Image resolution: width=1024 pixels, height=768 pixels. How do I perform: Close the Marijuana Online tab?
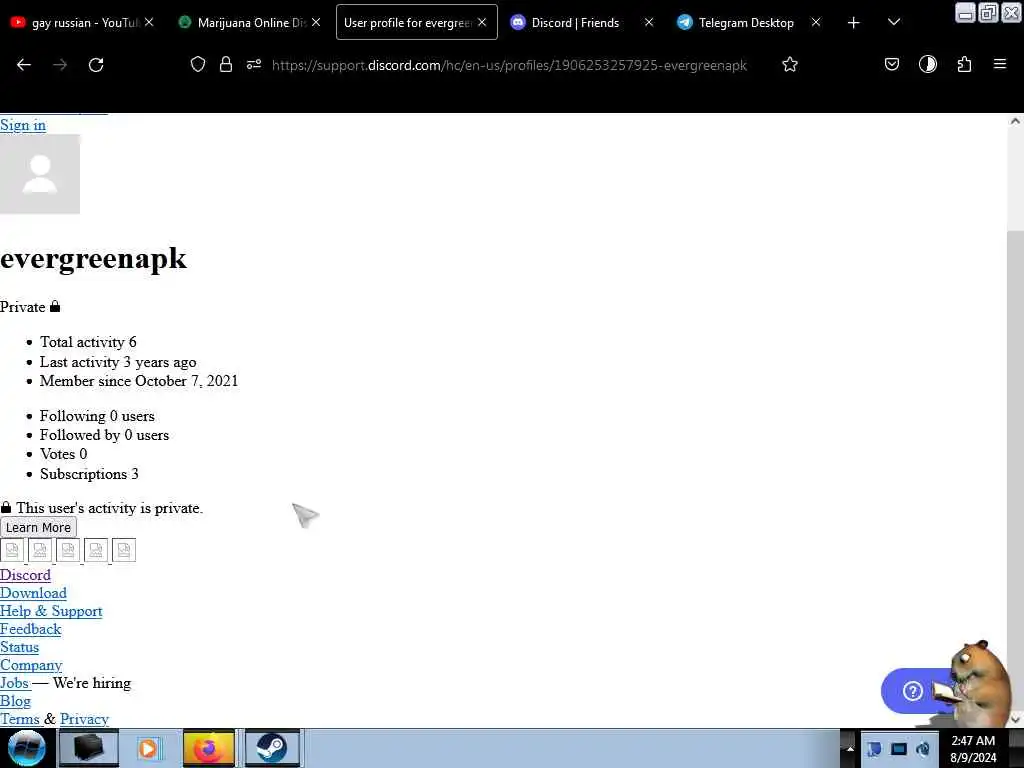point(316,22)
